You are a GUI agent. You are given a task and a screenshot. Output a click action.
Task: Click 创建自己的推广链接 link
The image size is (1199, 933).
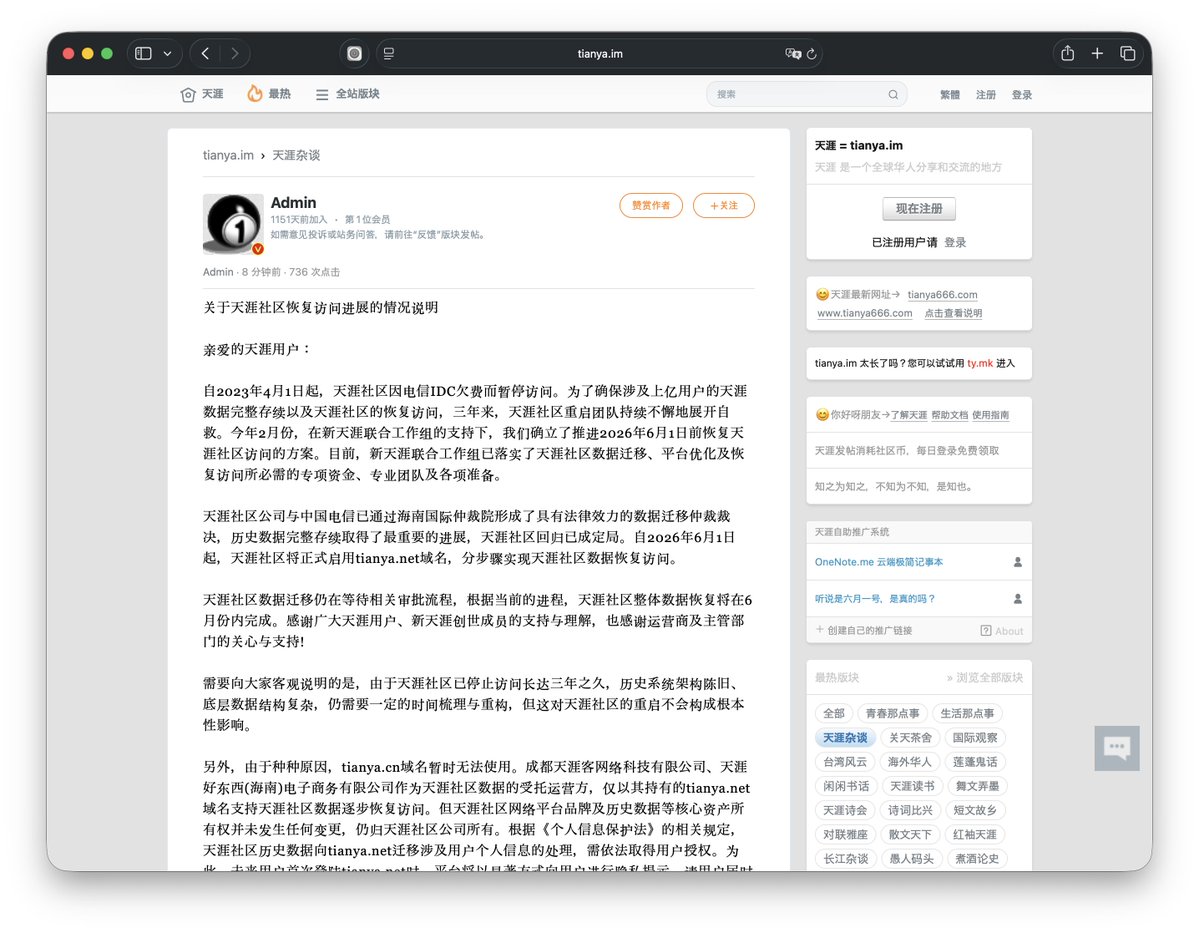click(864, 630)
